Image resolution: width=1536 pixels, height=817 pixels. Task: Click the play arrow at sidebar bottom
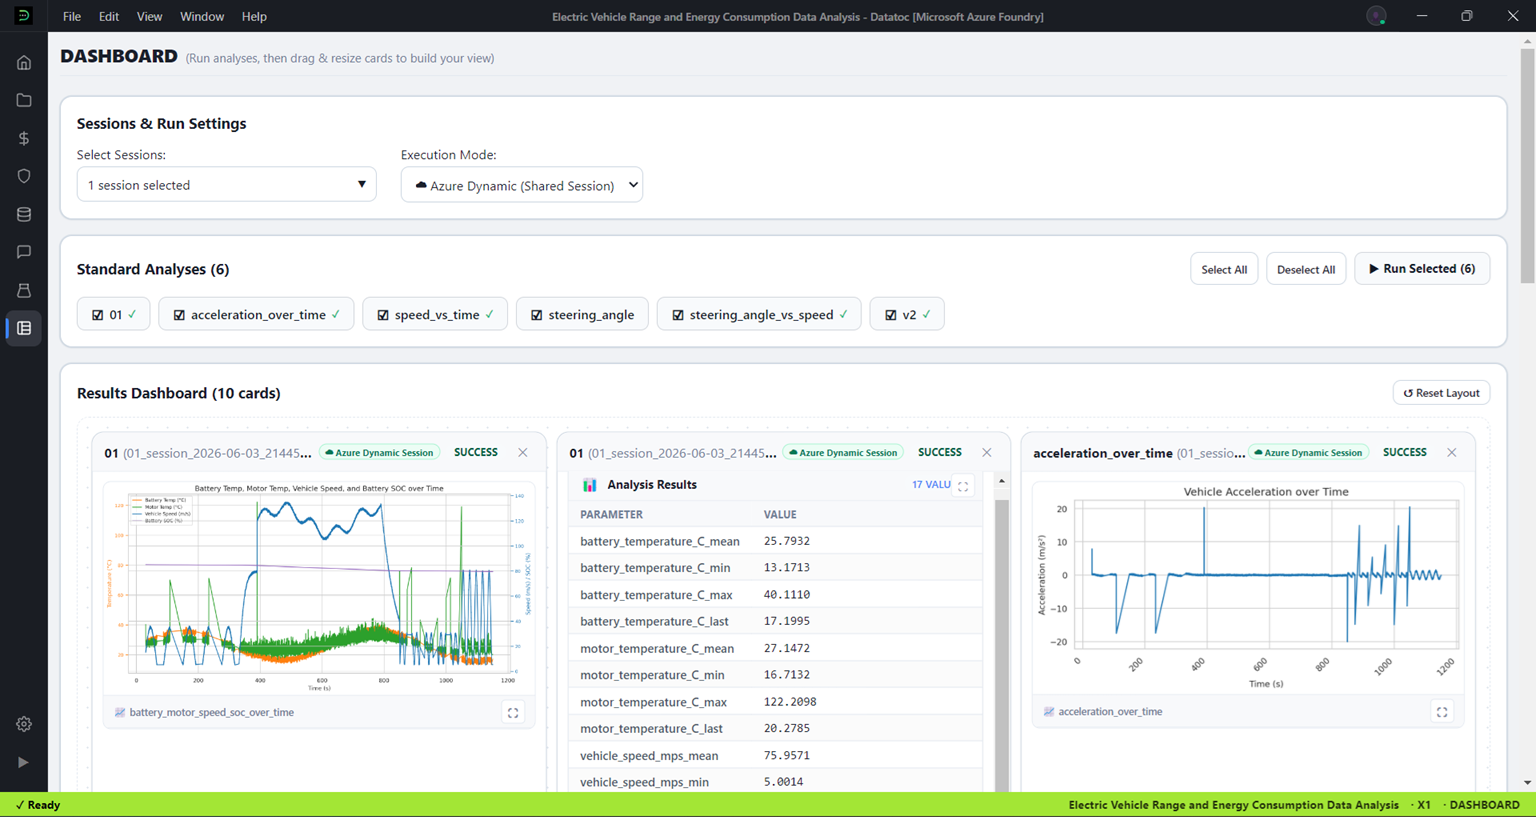pos(24,762)
